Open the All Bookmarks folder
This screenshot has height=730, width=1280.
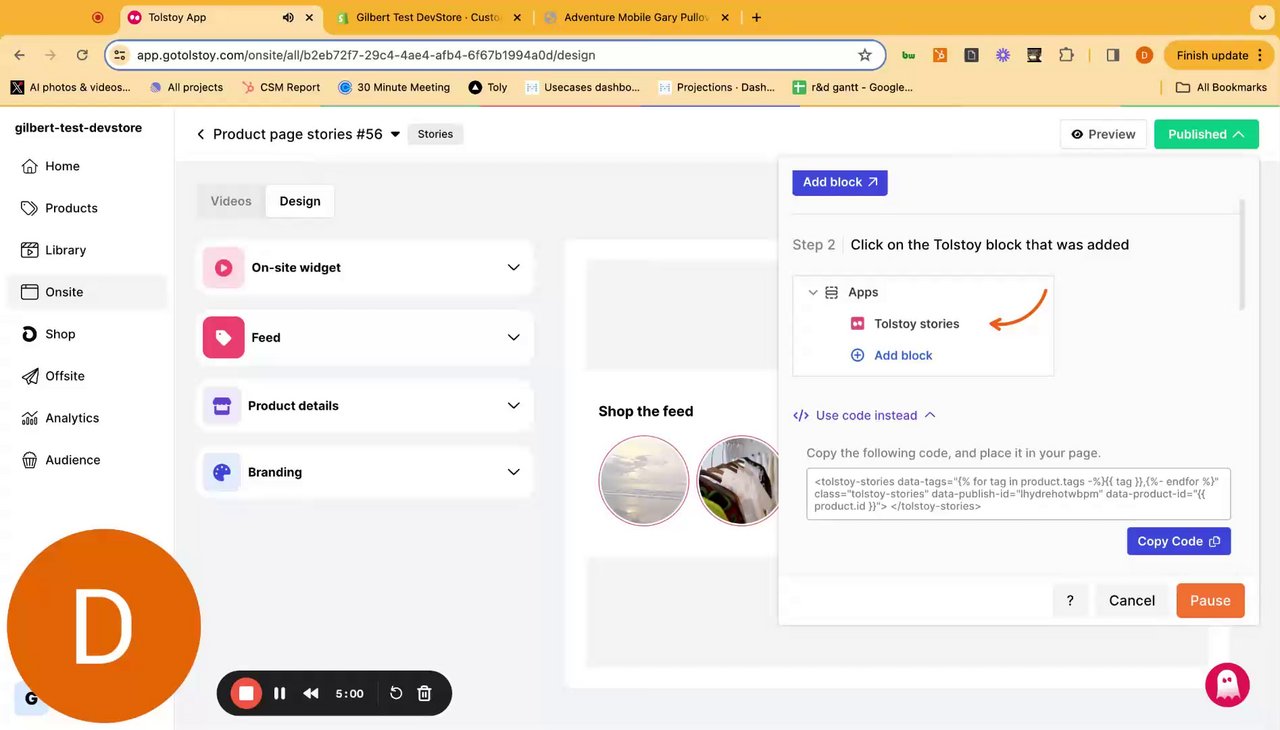pyautogui.click(x=1221, y=87)
